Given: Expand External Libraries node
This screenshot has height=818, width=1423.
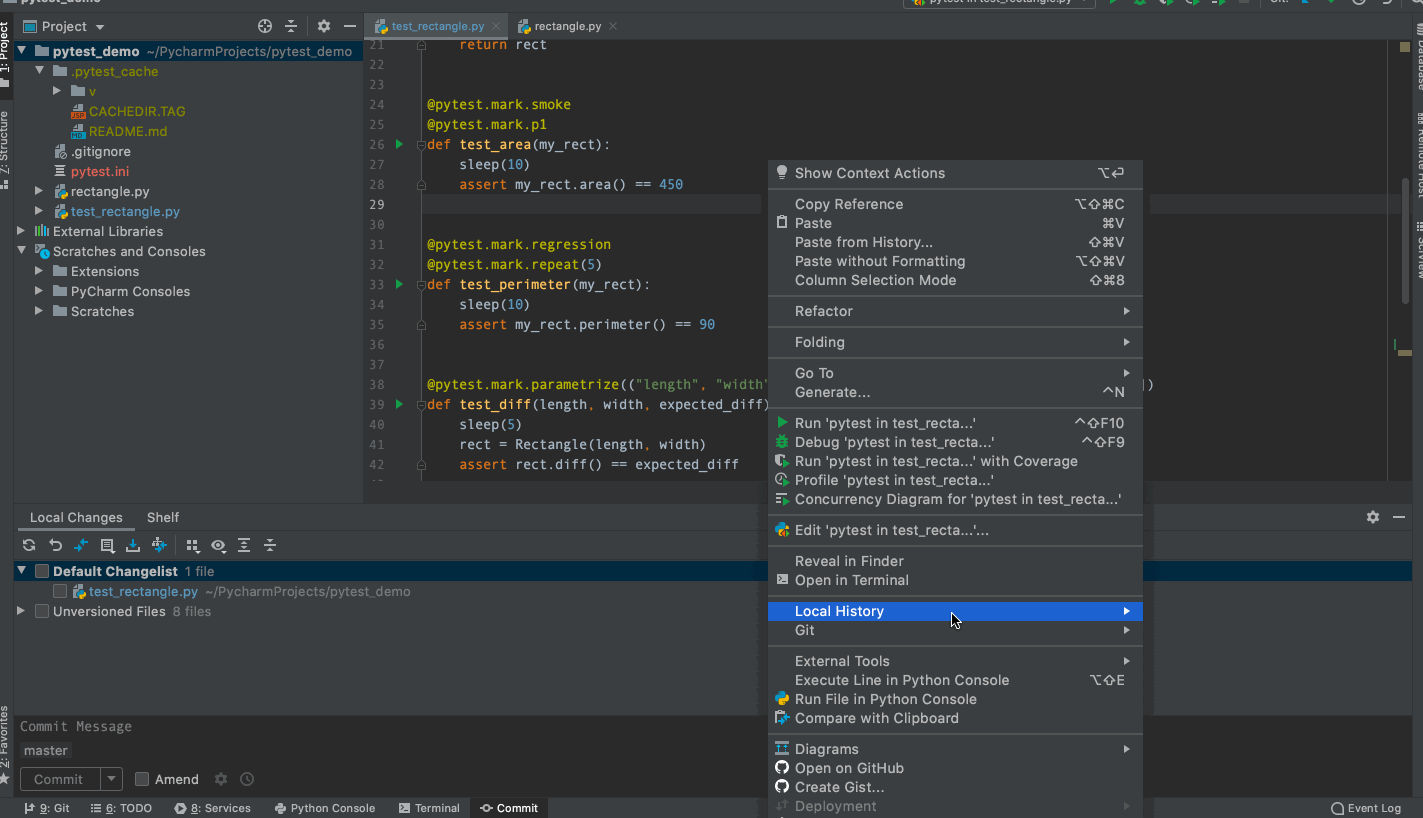Looking at the screenshot, I should 21,231.
